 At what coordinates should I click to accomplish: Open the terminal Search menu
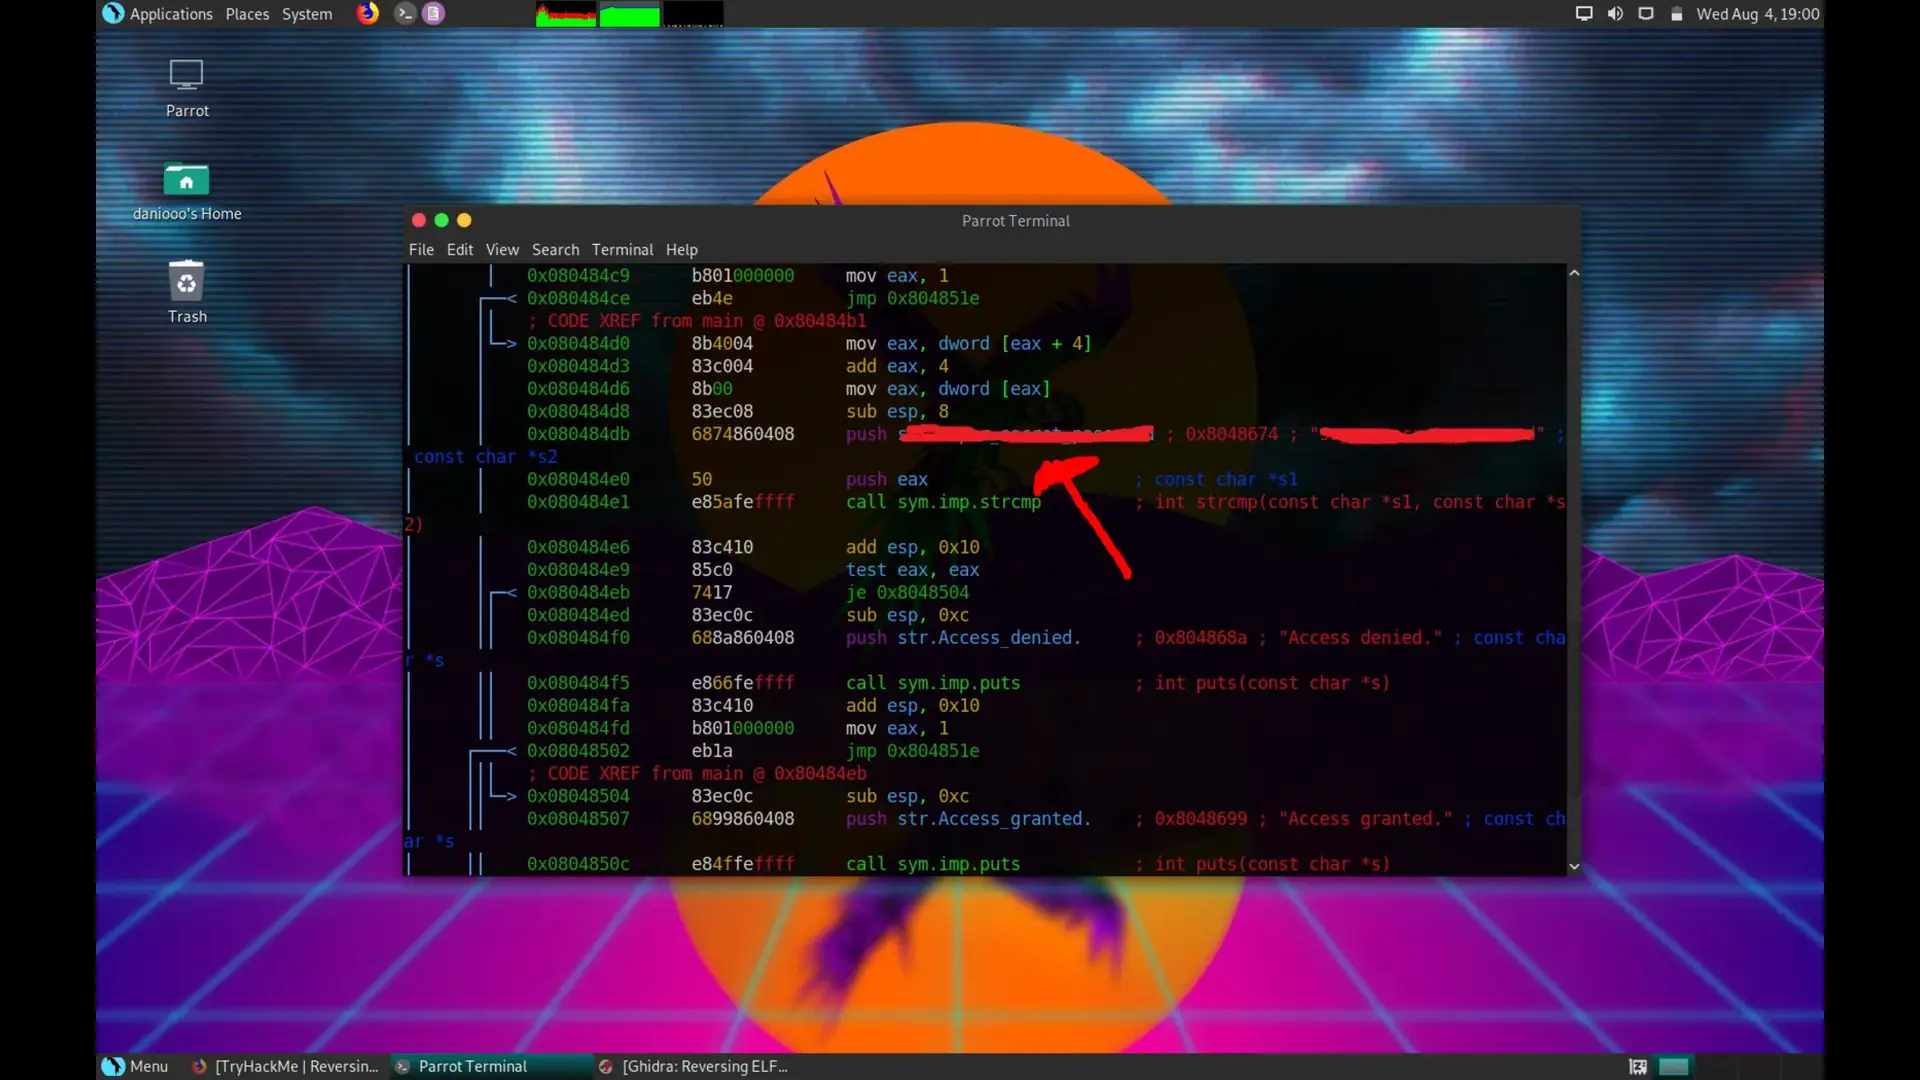pyautogui.click(x=555, y=250)
